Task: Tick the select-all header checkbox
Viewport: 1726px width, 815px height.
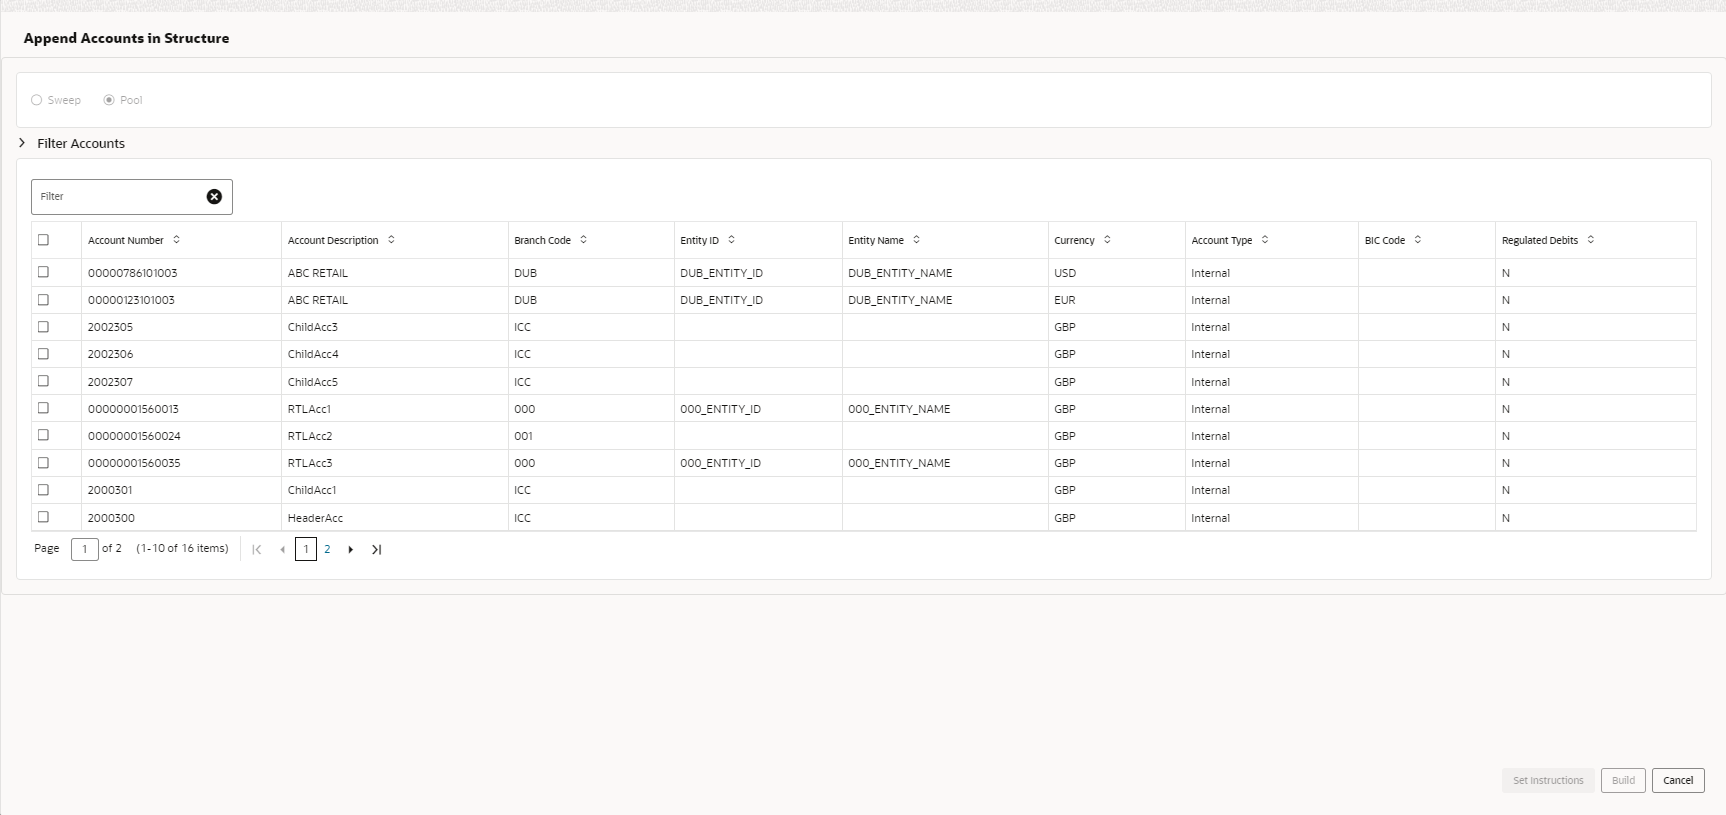Action: coord(43,240)
